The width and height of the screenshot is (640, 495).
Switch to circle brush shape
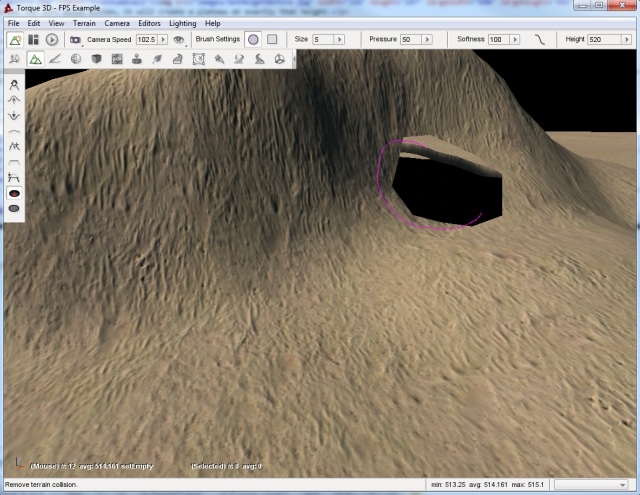click(253, 40)
